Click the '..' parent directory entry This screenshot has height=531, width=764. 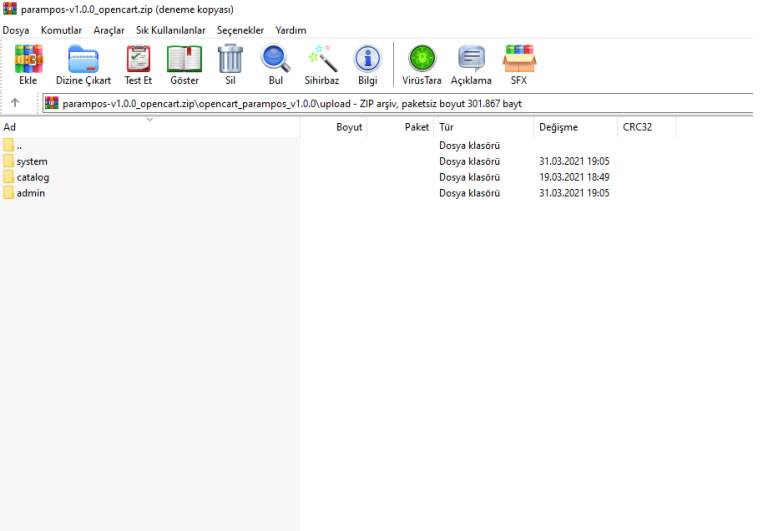pyautogui.click(x=19, y=146)
